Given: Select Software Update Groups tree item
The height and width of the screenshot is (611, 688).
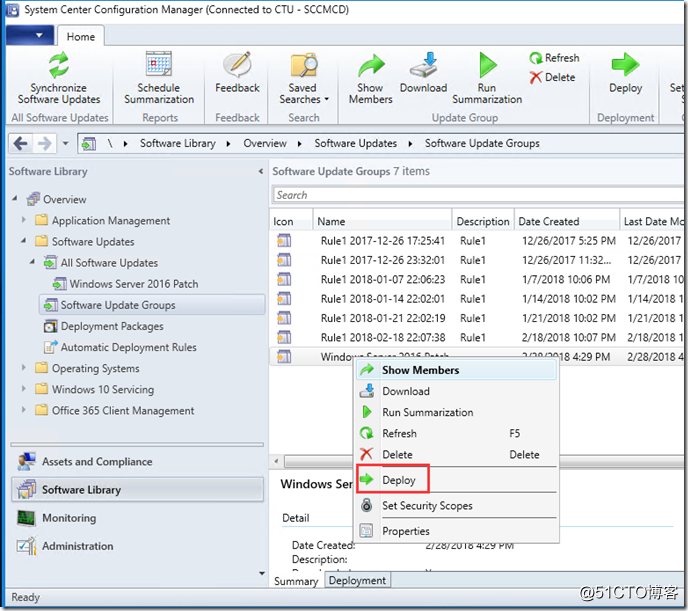Looking at the screenshot, I should click(152, 305).
